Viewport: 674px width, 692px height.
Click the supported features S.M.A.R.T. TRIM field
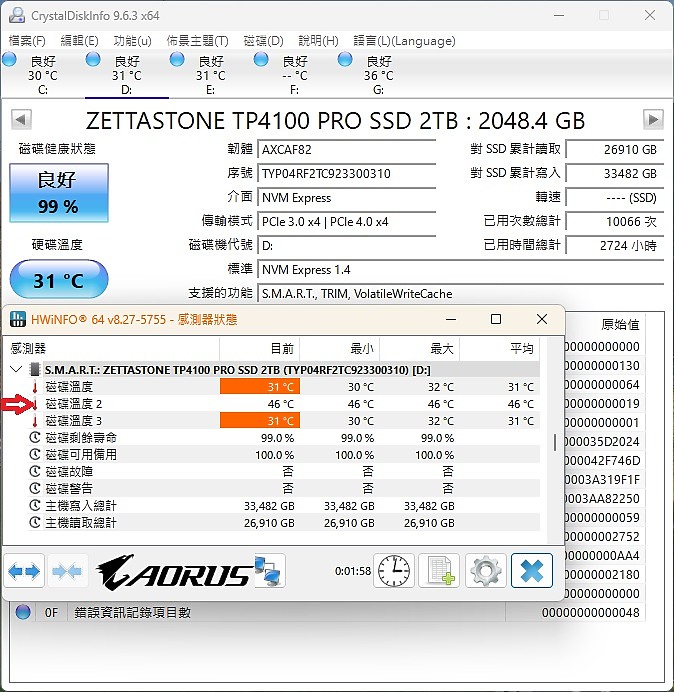[x=460, y=293]
